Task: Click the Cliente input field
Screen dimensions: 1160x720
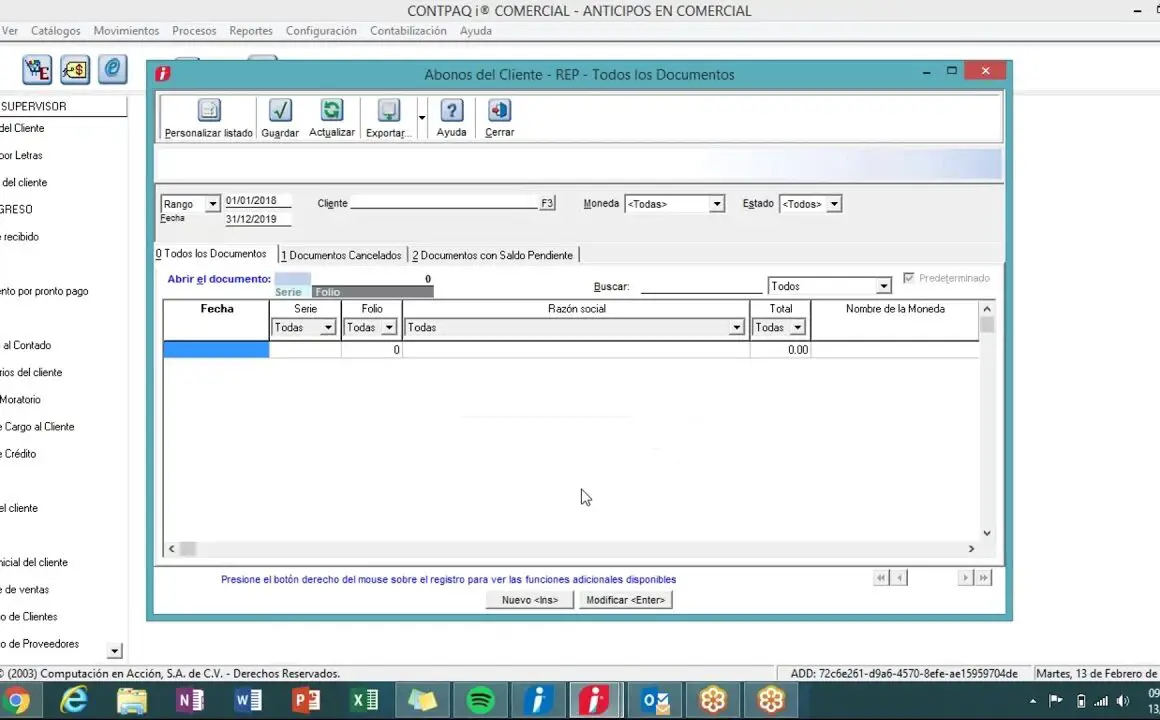Action: pyautogui.click(x=444, y=203)
